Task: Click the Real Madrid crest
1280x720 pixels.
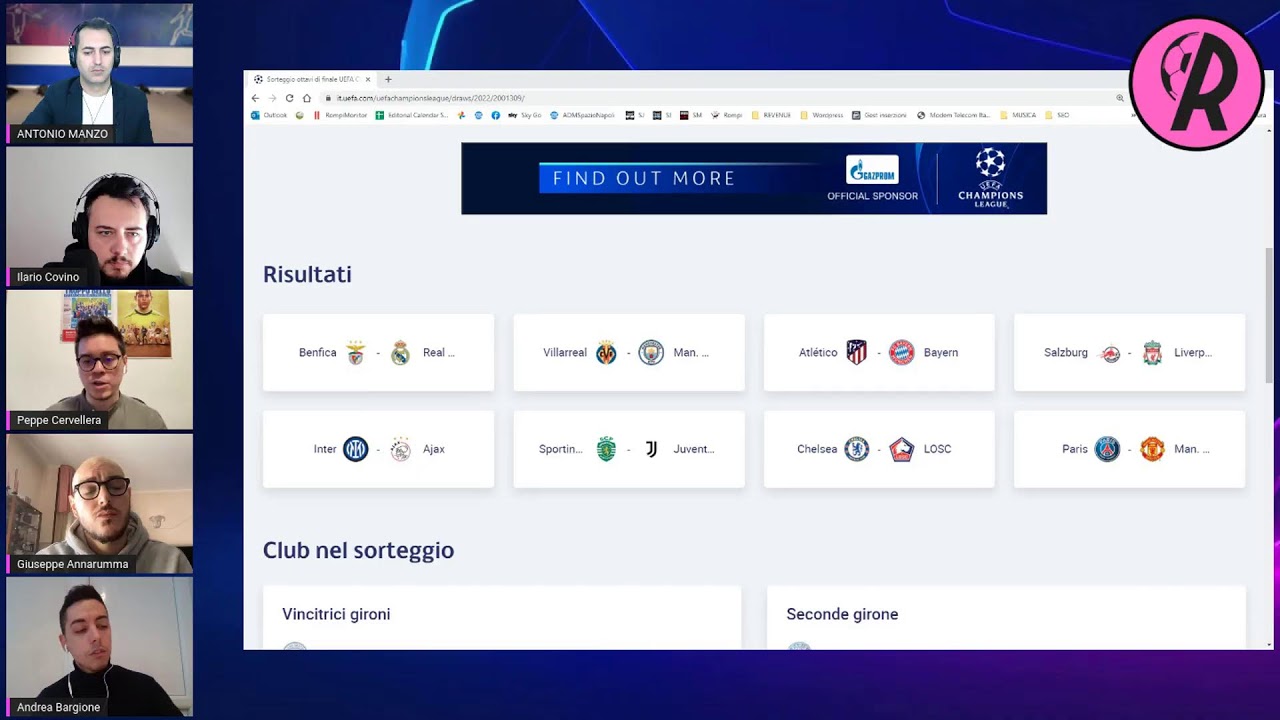Action: pyautogui.click(x=400, y=352)
